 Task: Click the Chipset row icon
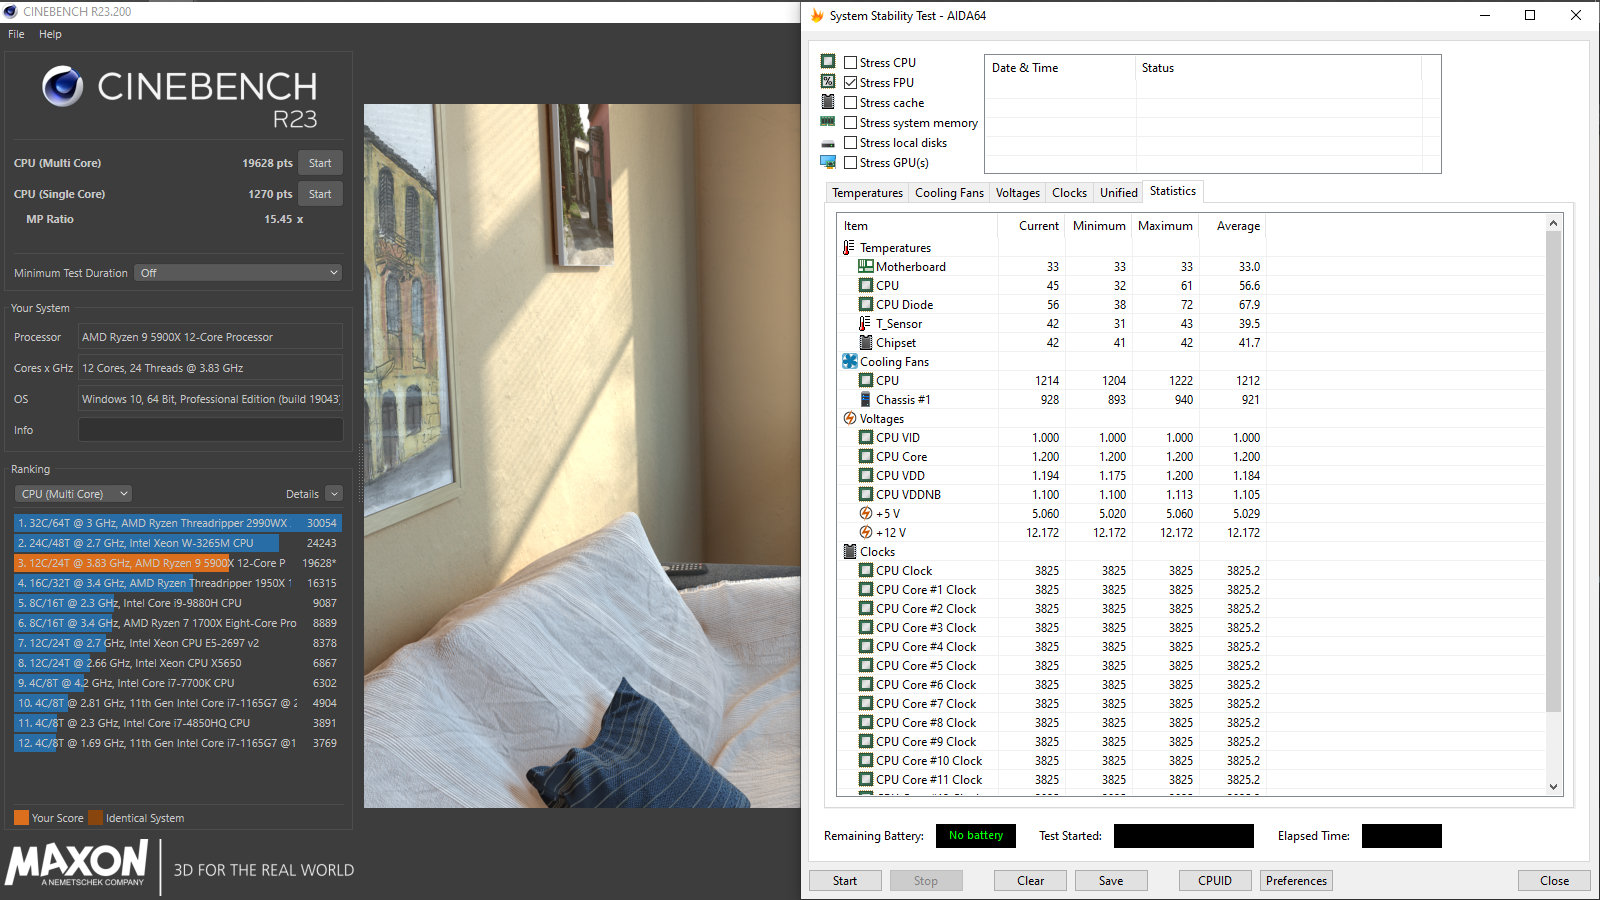[866, 342]
